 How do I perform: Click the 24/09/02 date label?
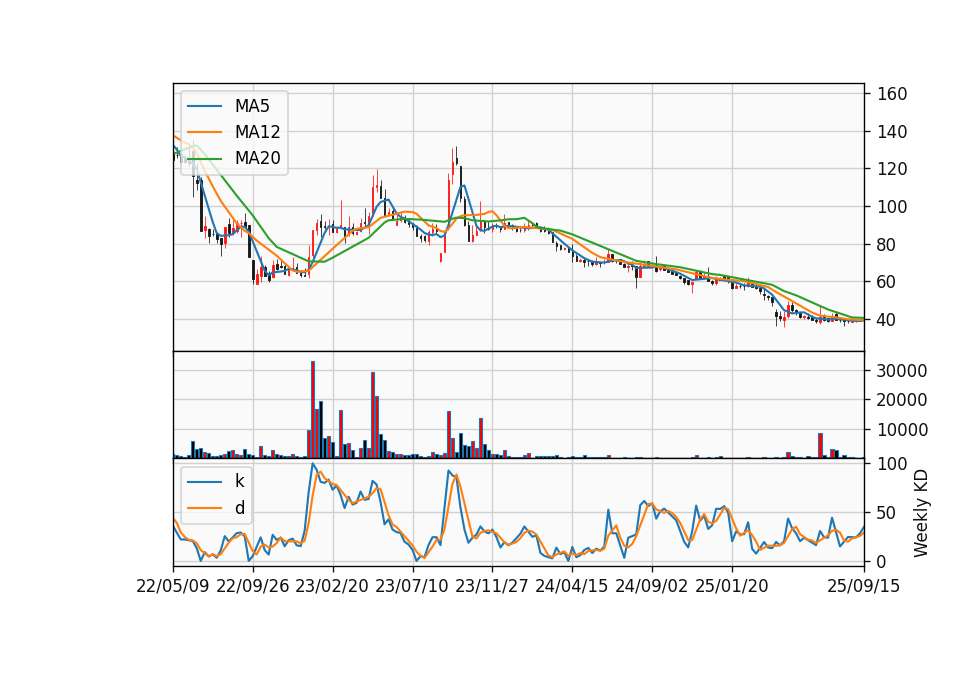point(651,586)
